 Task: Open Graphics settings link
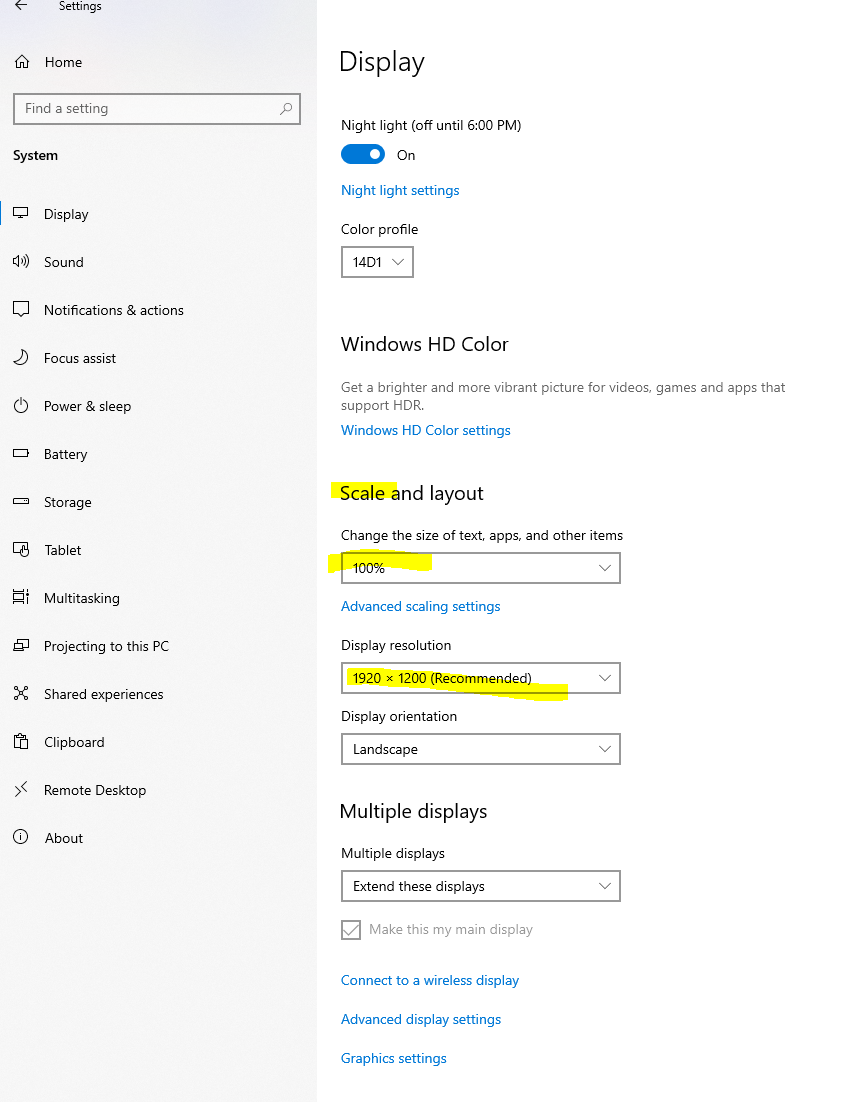coord(394,1058)
